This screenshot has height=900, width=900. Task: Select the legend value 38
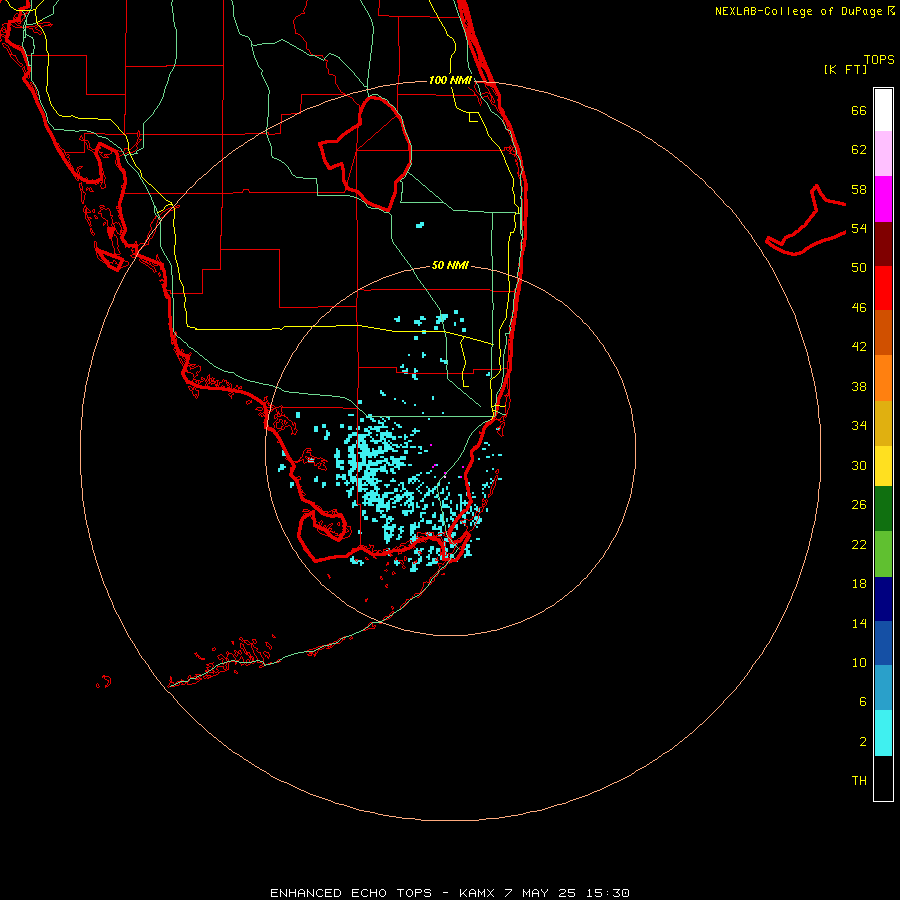[859, 386]
